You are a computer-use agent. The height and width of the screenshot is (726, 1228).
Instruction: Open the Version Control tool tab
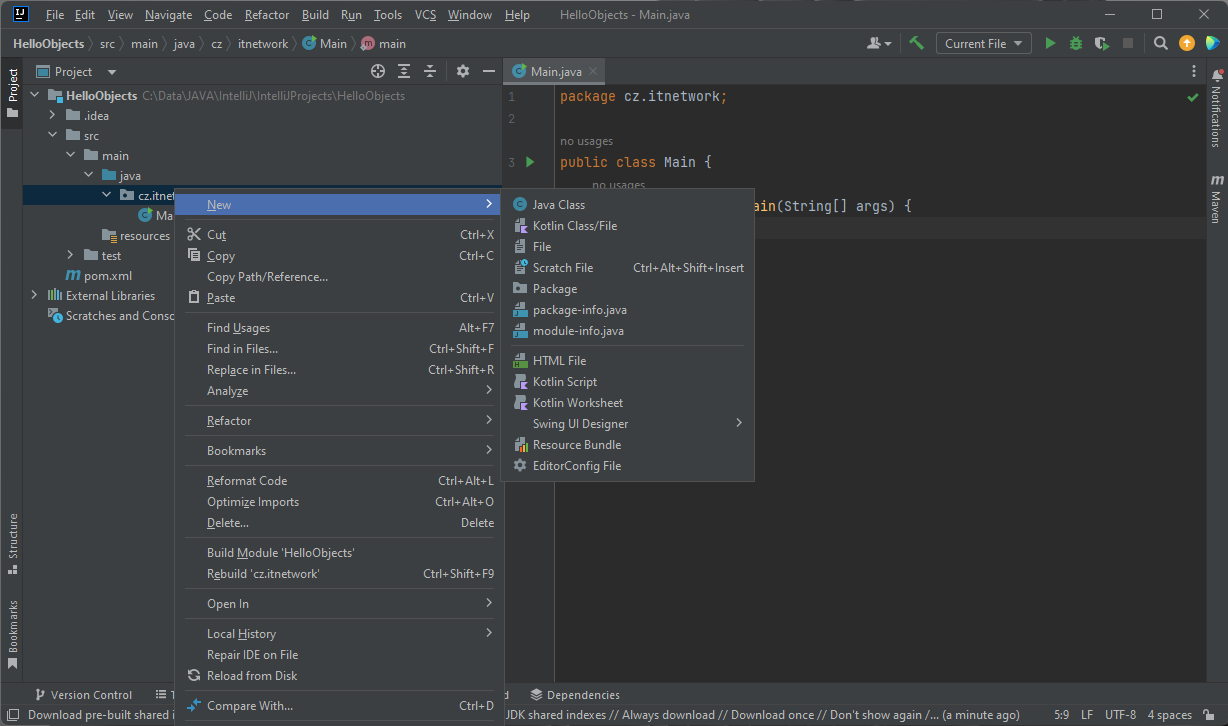[x=84, y=695]
